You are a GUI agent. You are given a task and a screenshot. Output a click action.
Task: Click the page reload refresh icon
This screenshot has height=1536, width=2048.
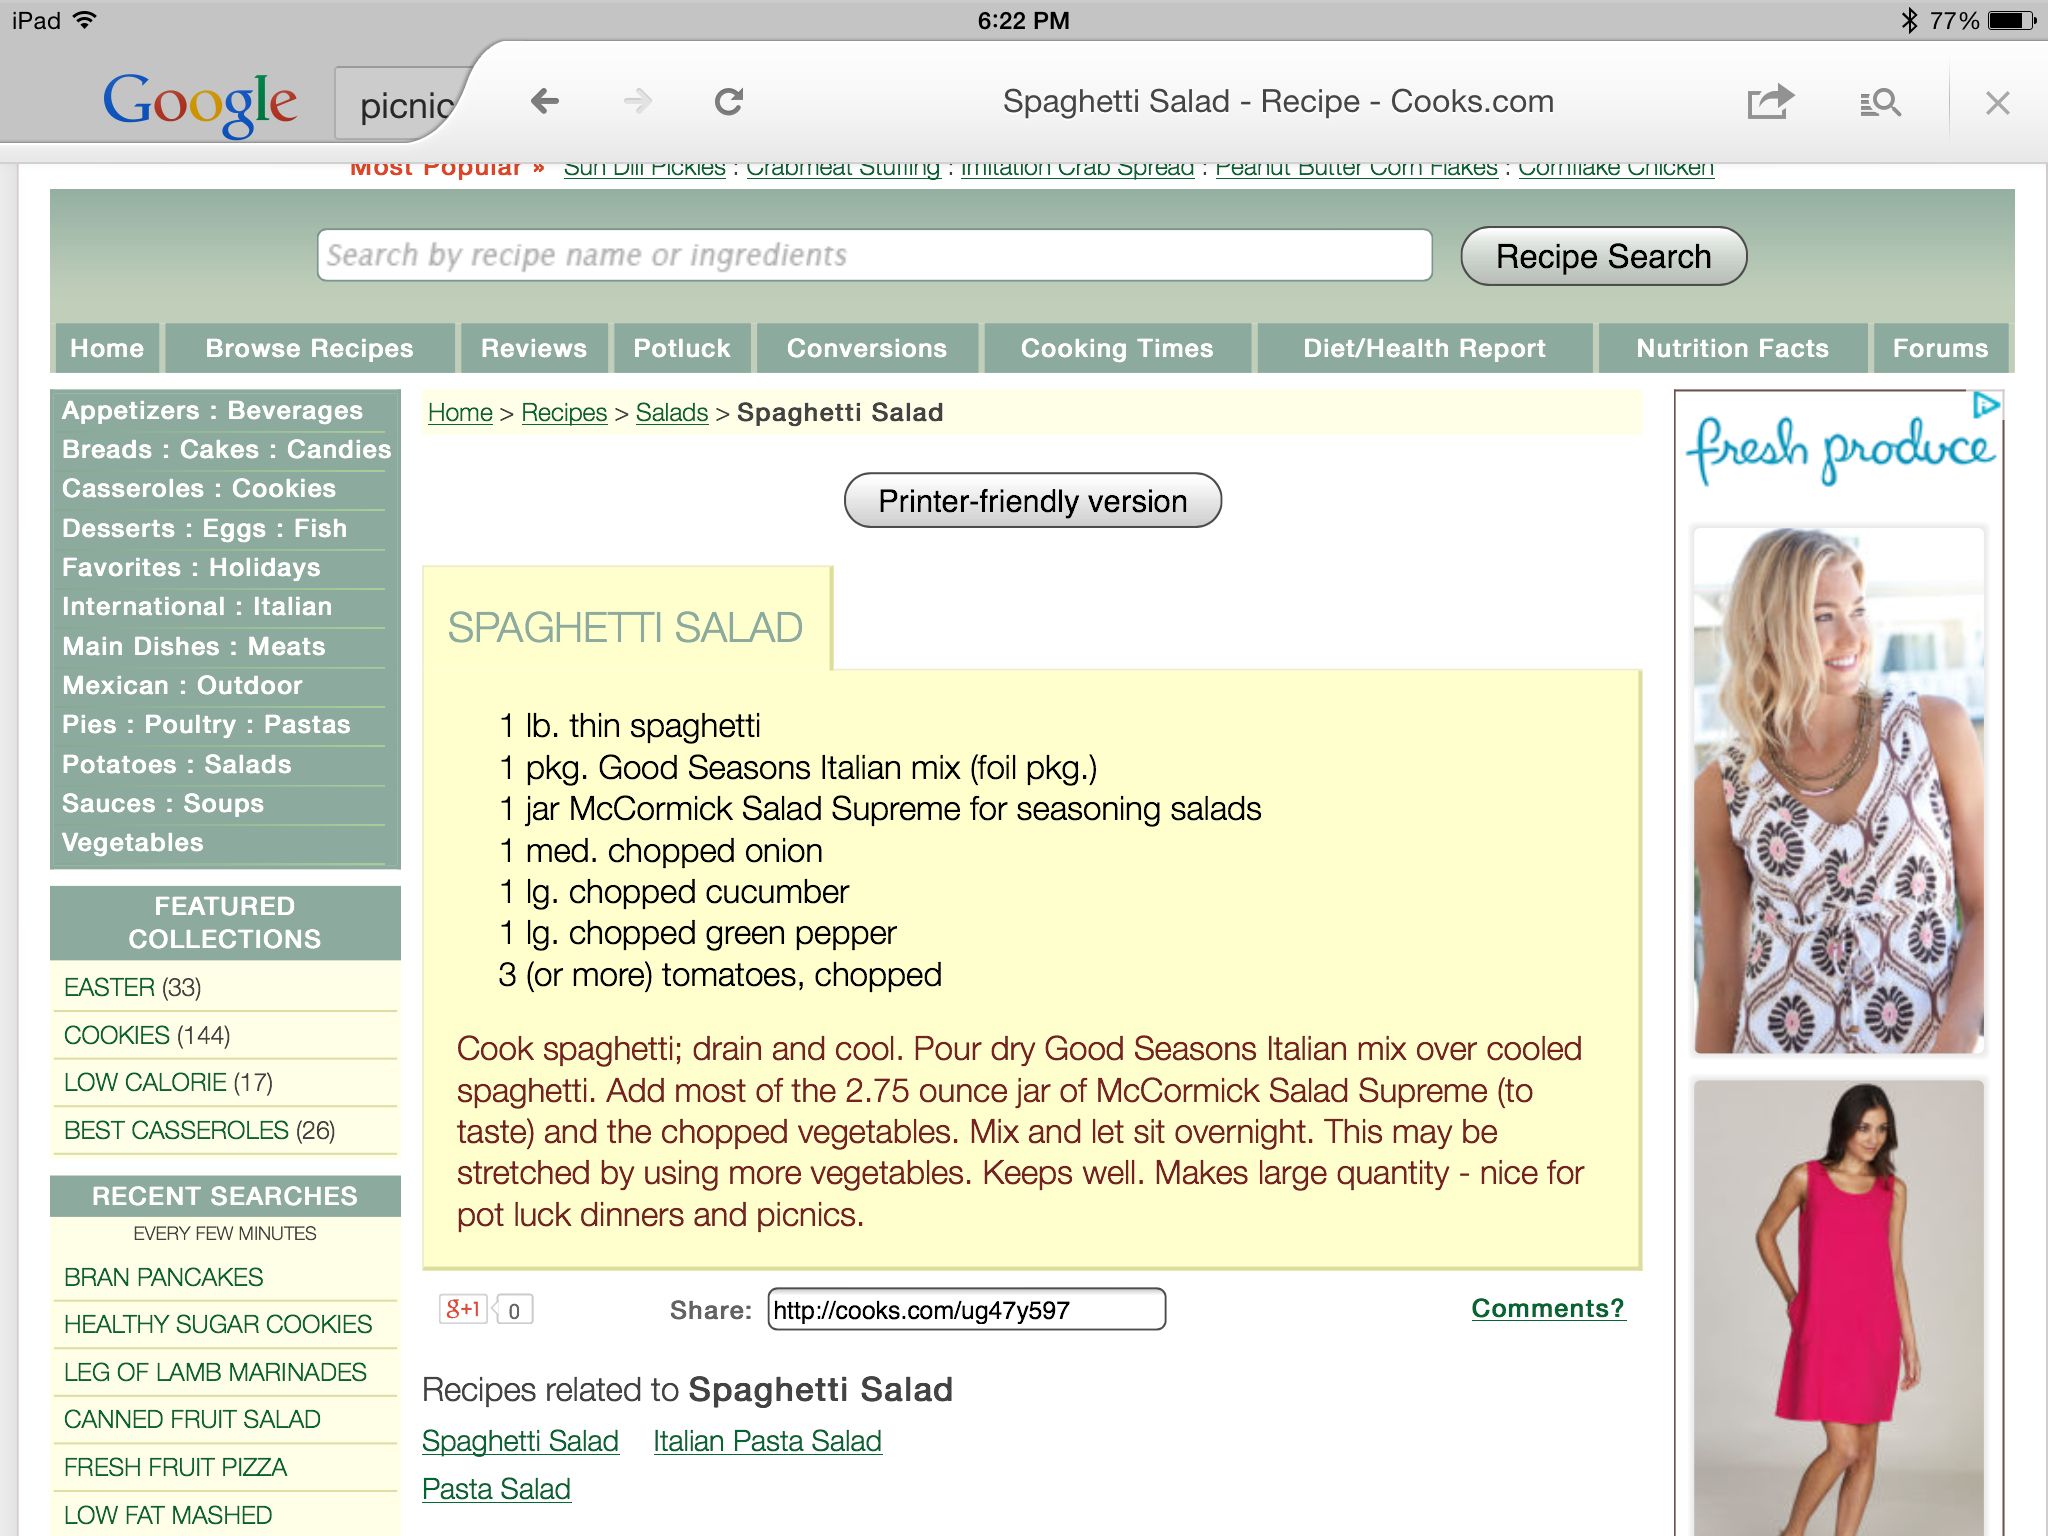point(731,100)
